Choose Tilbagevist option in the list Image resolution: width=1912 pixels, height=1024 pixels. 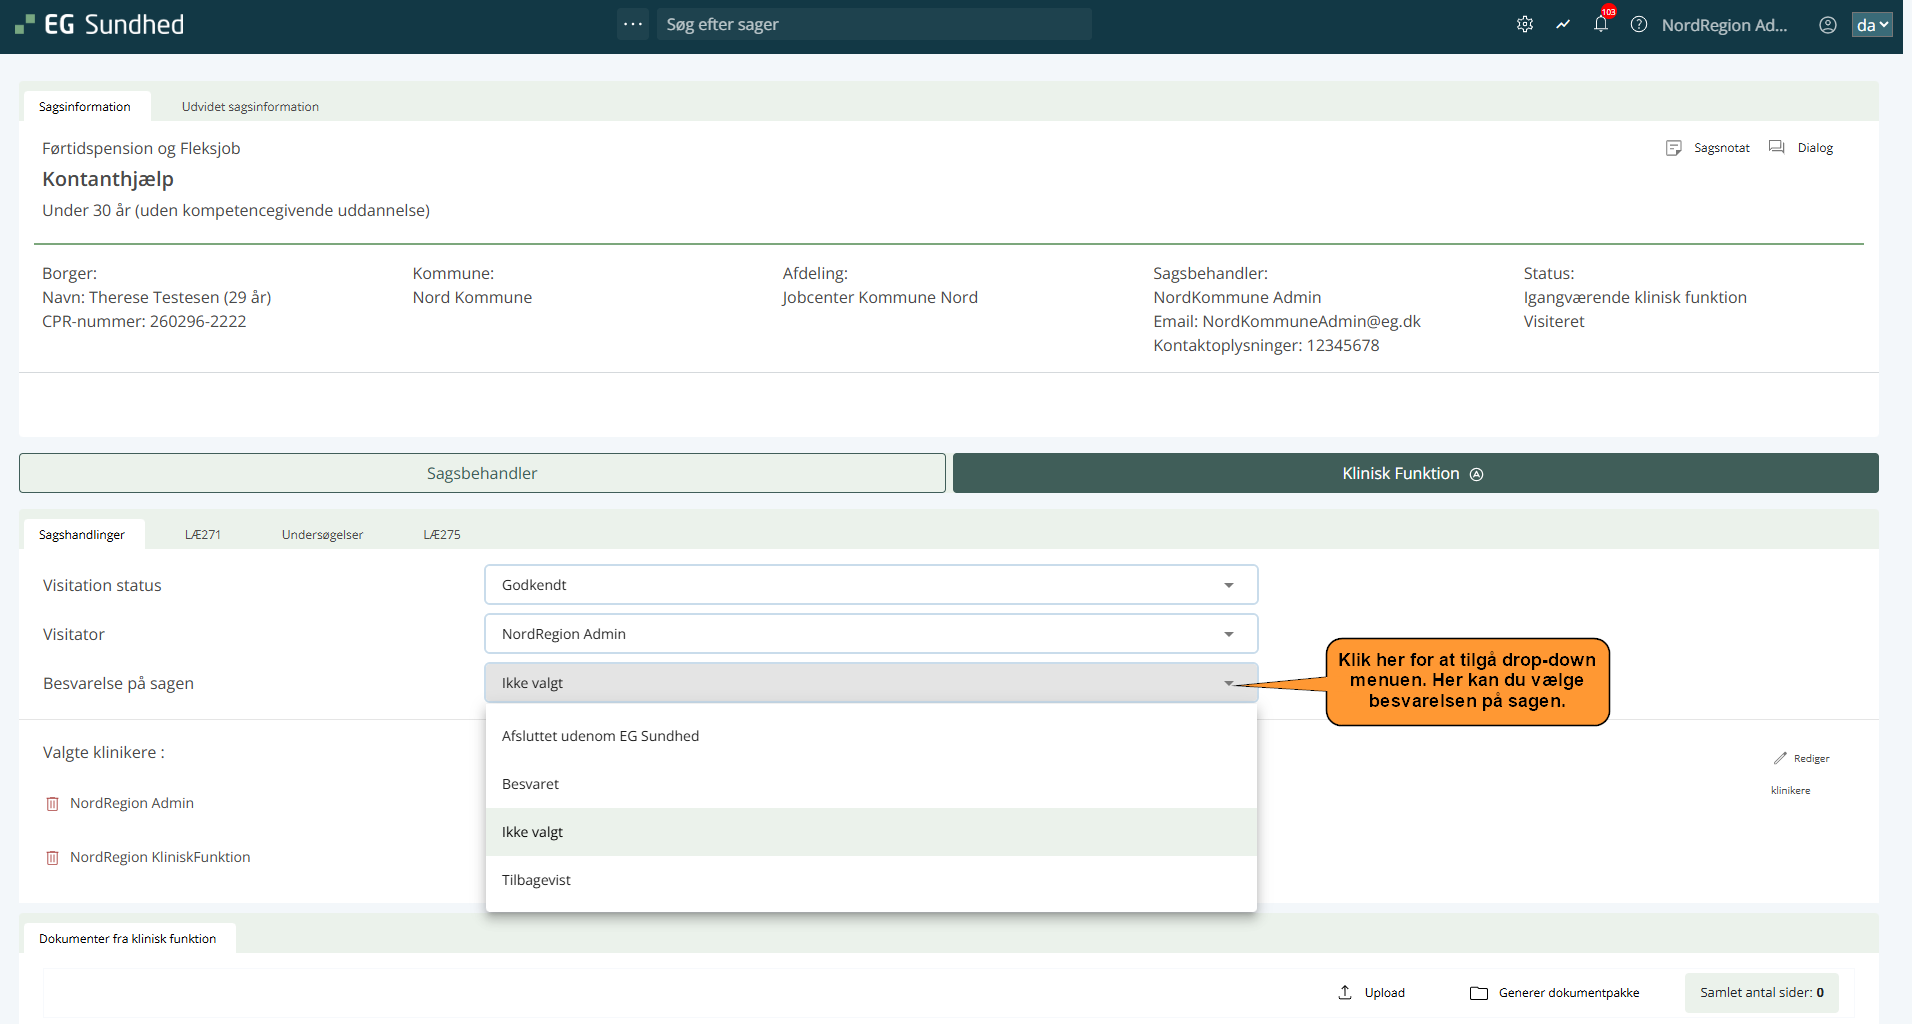[537, 880]
